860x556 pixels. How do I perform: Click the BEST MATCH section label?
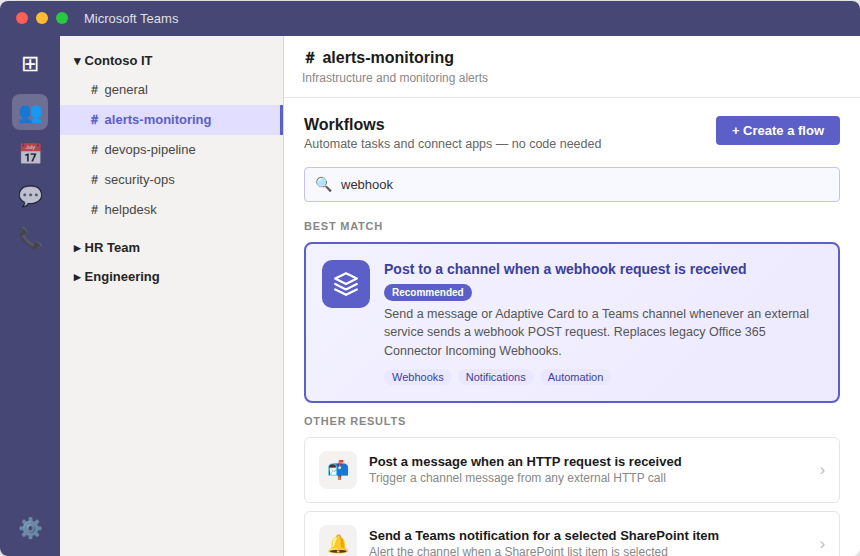(x=343, y=226)
